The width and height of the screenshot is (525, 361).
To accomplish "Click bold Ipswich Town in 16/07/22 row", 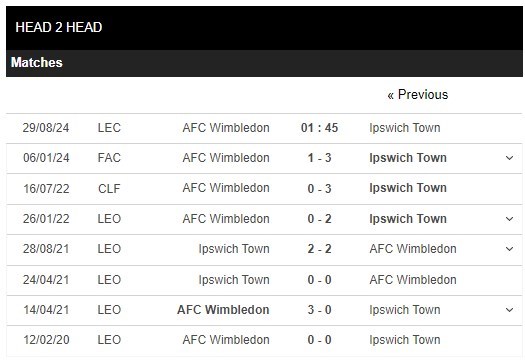I will pos(408,188).
